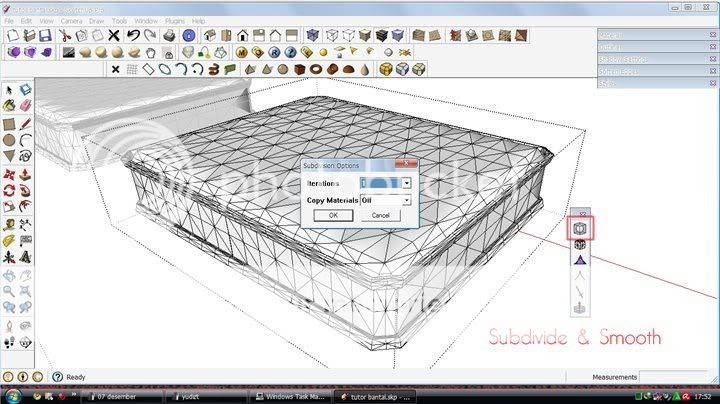
Task: Switch to Iso house view
Action: [209, 35]
